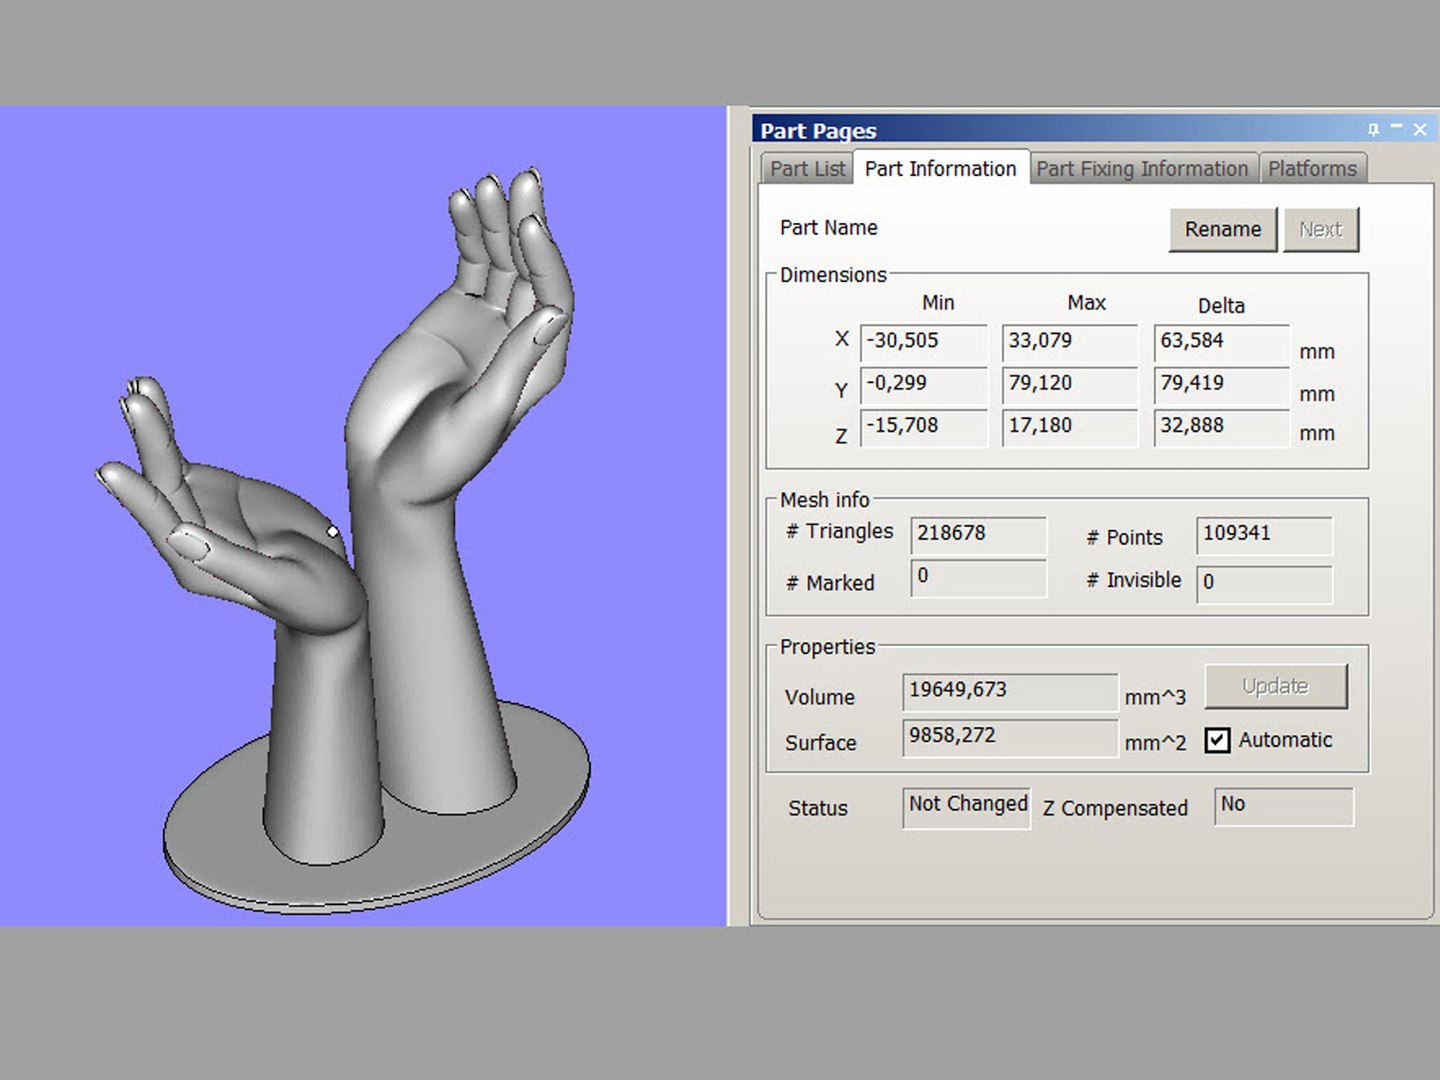Click the Z Compensated field No
This screenshot has height=1080, width=1440.
coord(1284,807)
